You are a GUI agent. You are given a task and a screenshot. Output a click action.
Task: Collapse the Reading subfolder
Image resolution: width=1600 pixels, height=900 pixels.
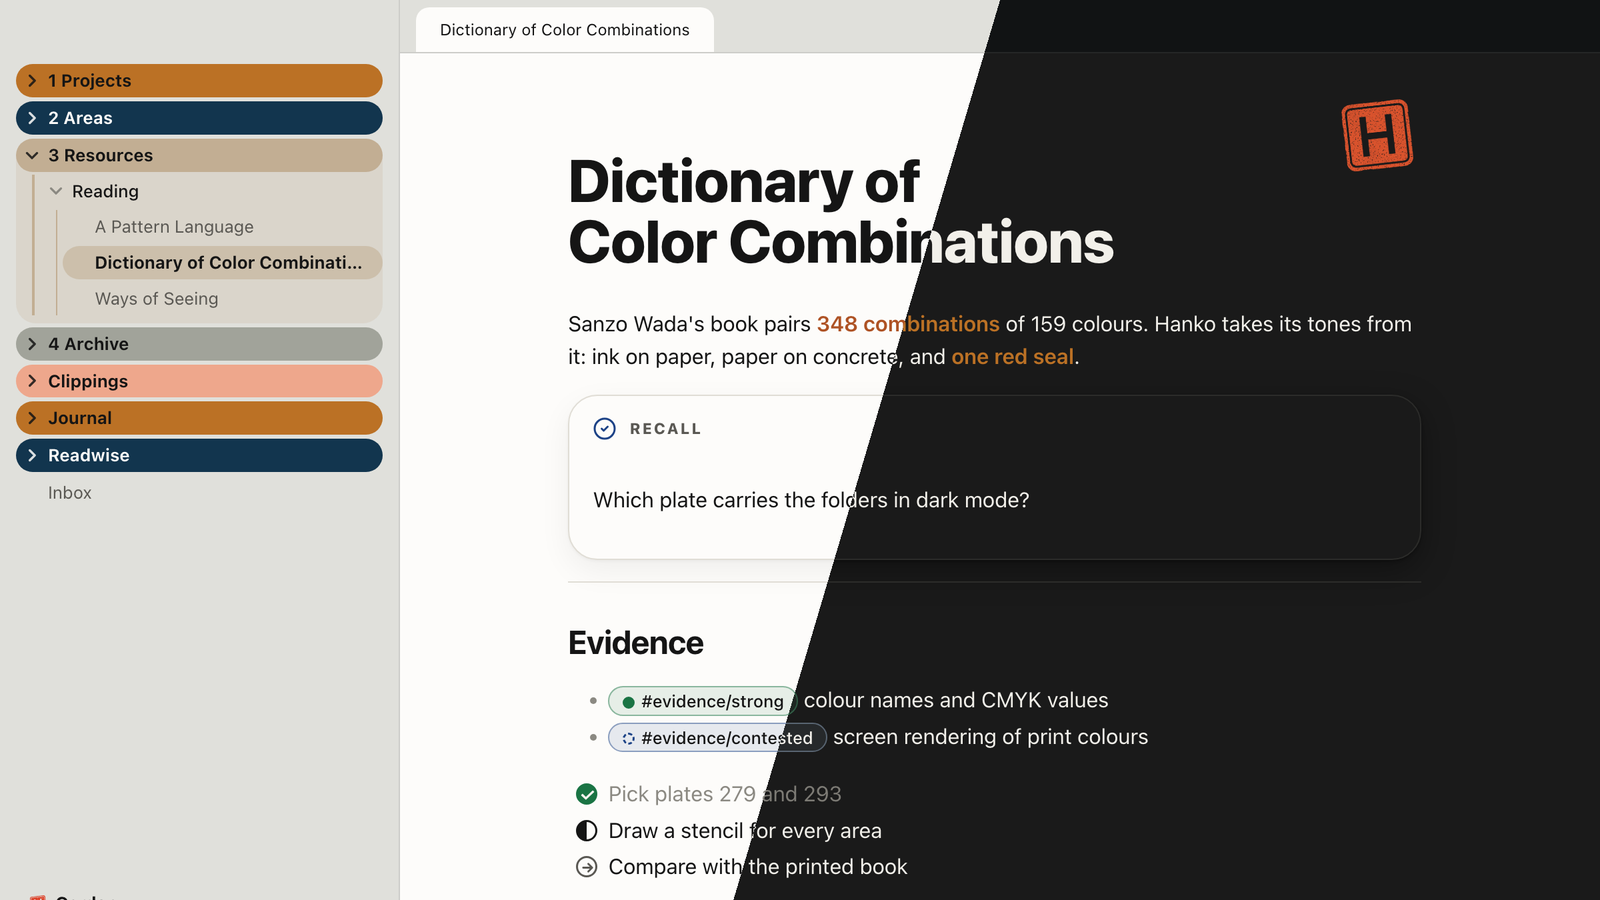pos(56,191)
